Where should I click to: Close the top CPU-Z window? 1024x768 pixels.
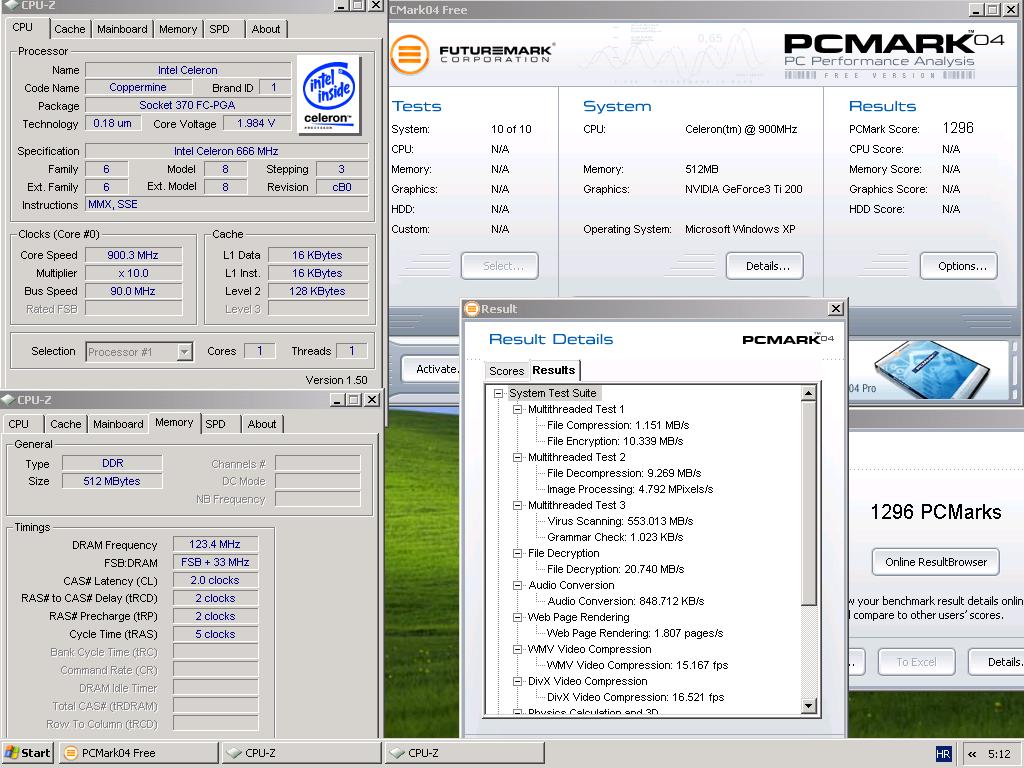[x=376, y=5]
